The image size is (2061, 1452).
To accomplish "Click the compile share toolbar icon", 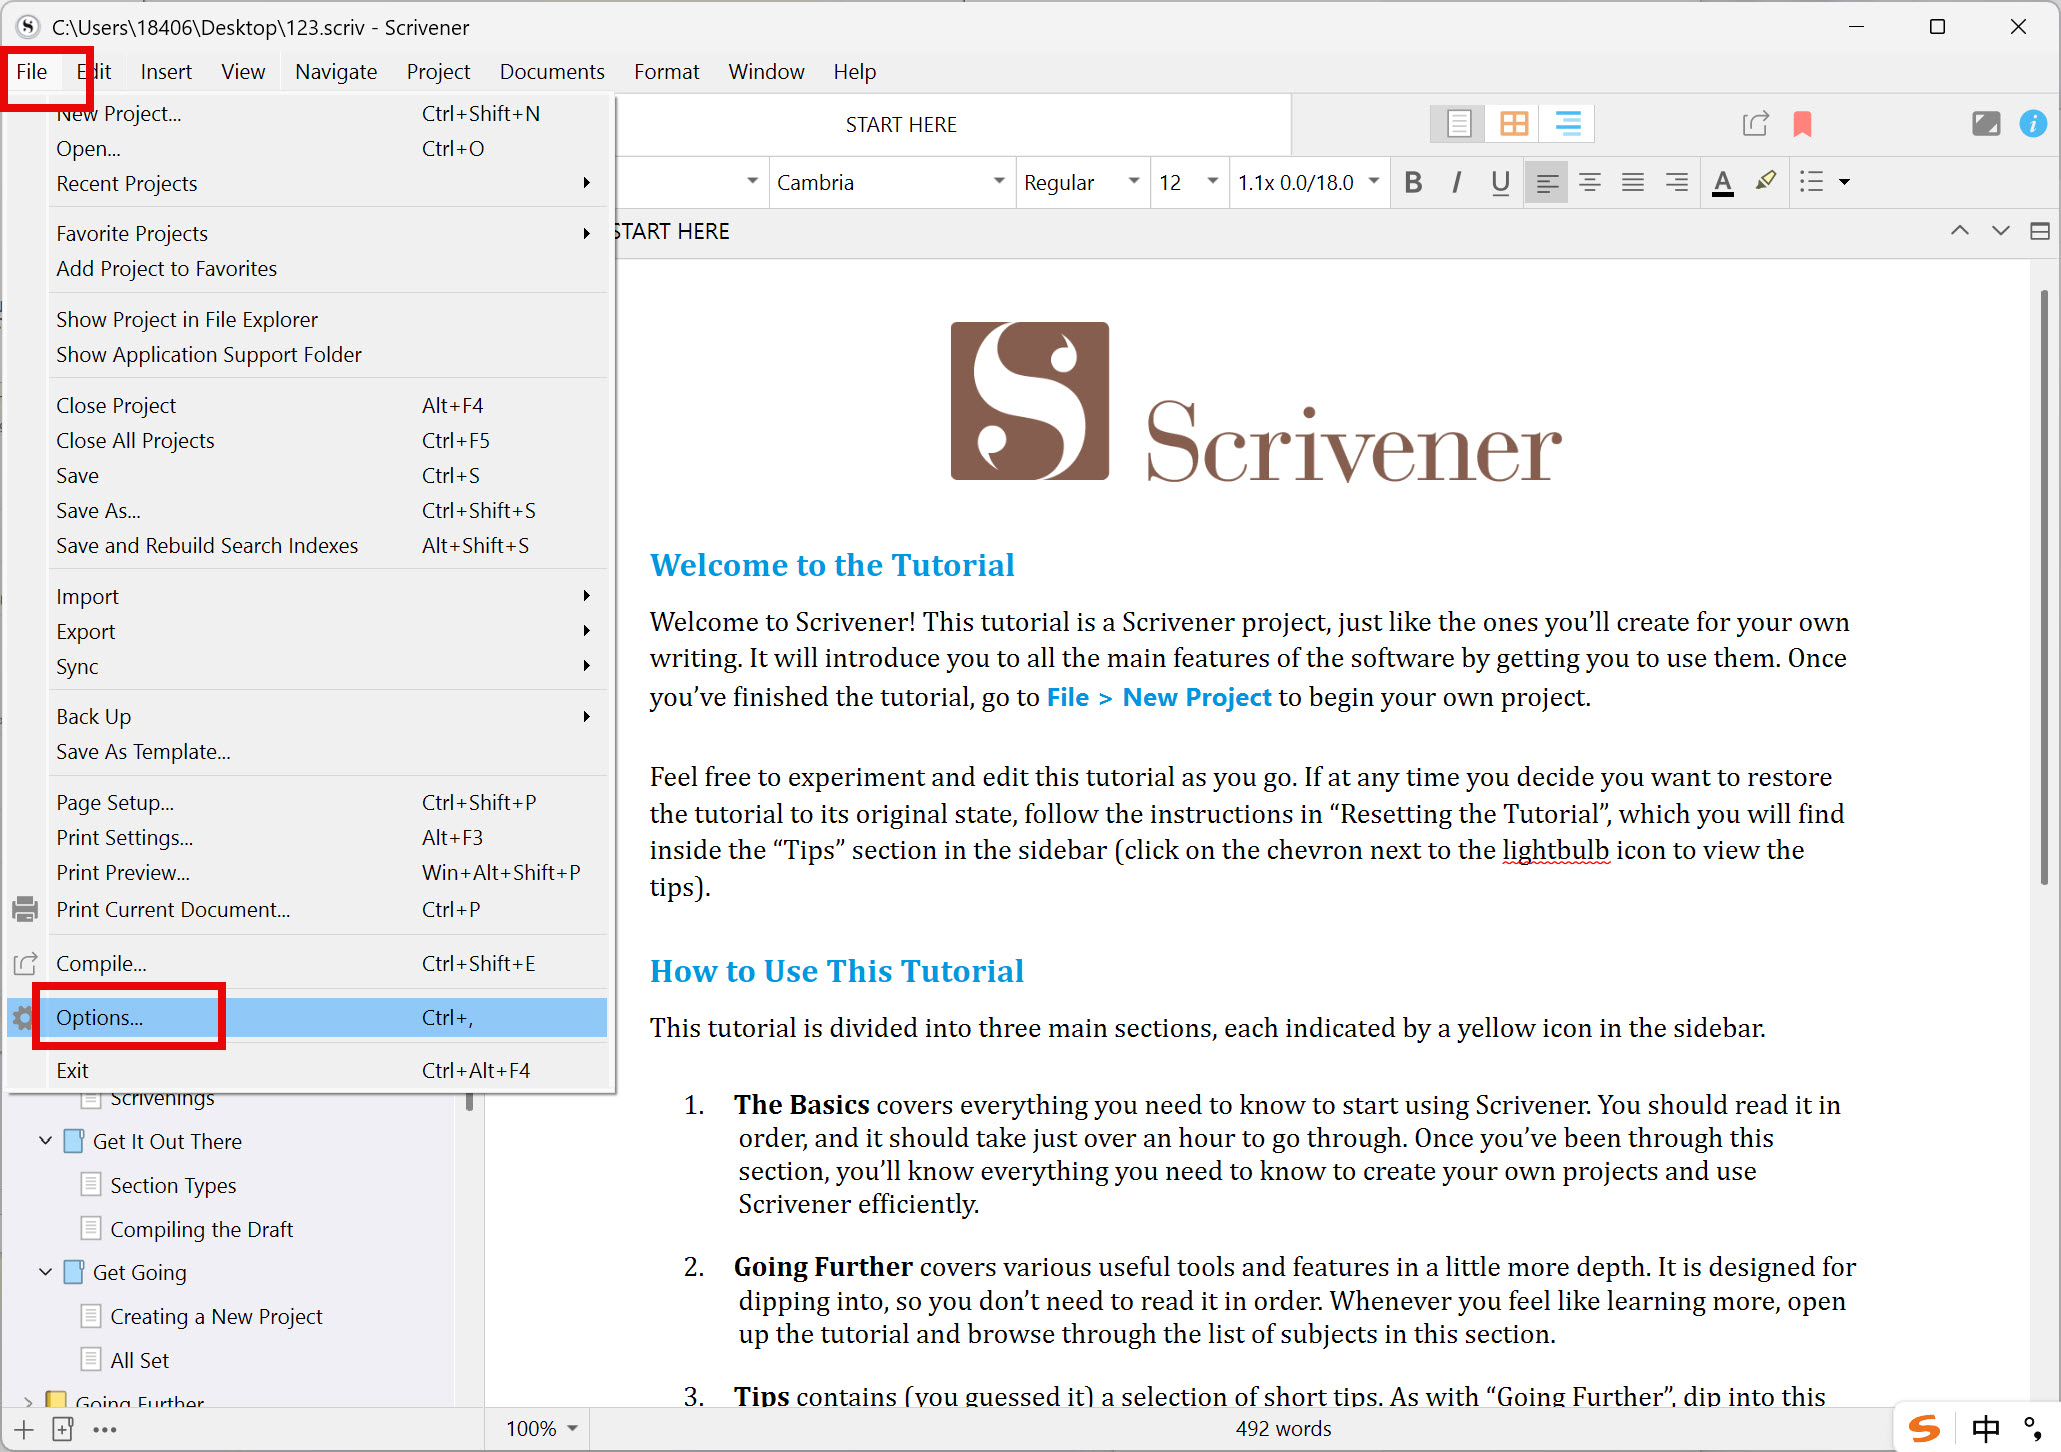I will 1755,124.
